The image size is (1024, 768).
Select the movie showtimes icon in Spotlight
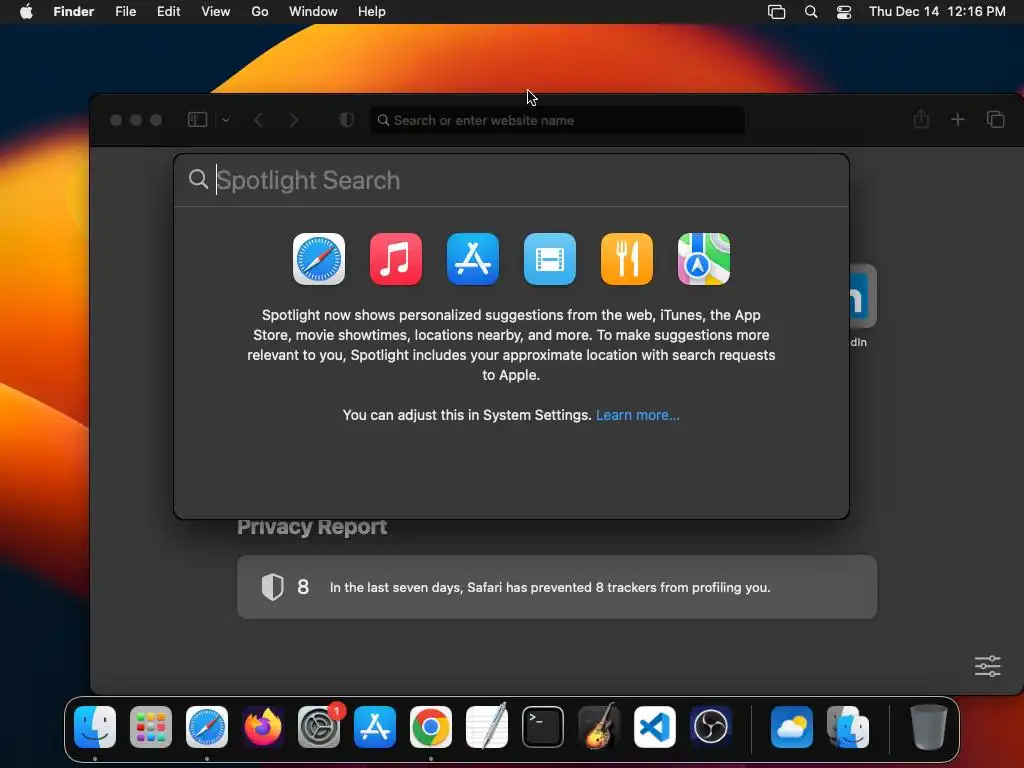550,259
